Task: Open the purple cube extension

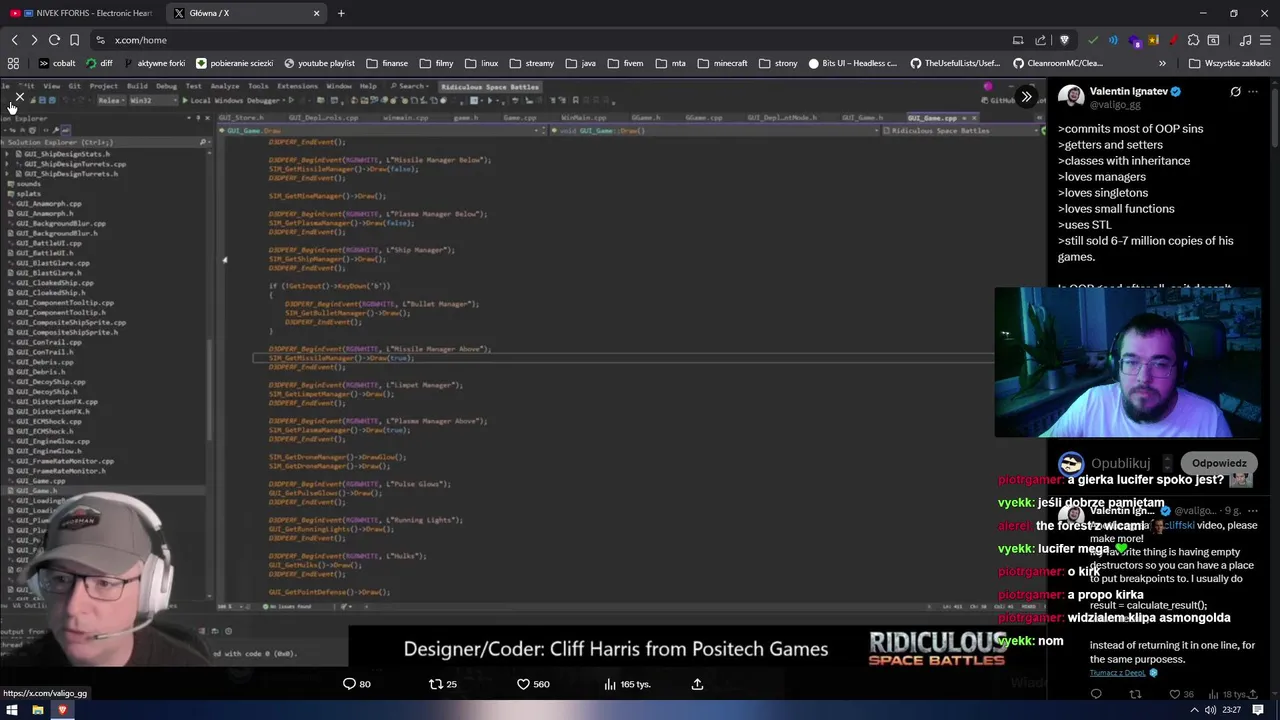Action: (1134, 41)
